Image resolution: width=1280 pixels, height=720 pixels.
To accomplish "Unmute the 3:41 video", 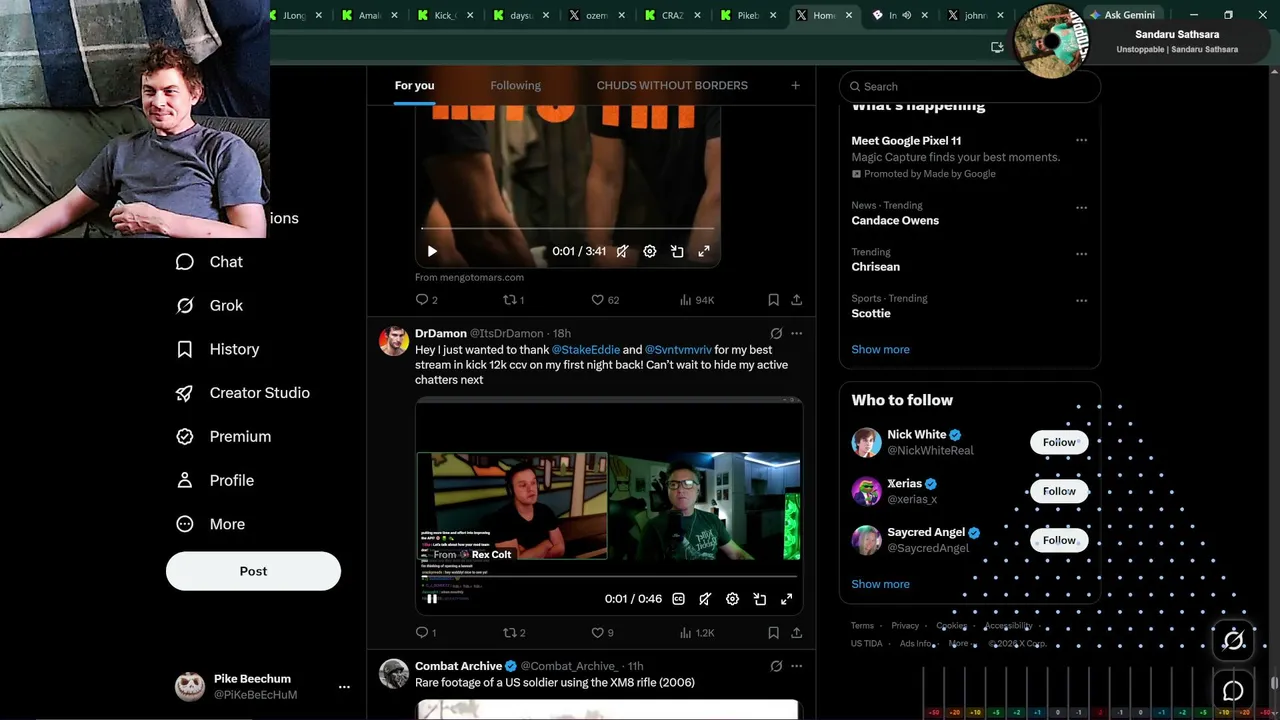I will coord(622,252).
